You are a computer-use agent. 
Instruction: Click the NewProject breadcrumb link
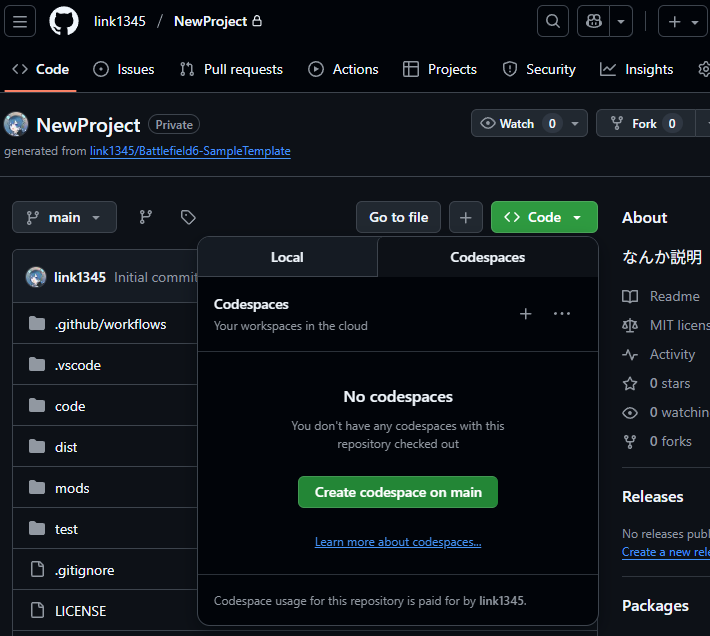tap(211, 21)
